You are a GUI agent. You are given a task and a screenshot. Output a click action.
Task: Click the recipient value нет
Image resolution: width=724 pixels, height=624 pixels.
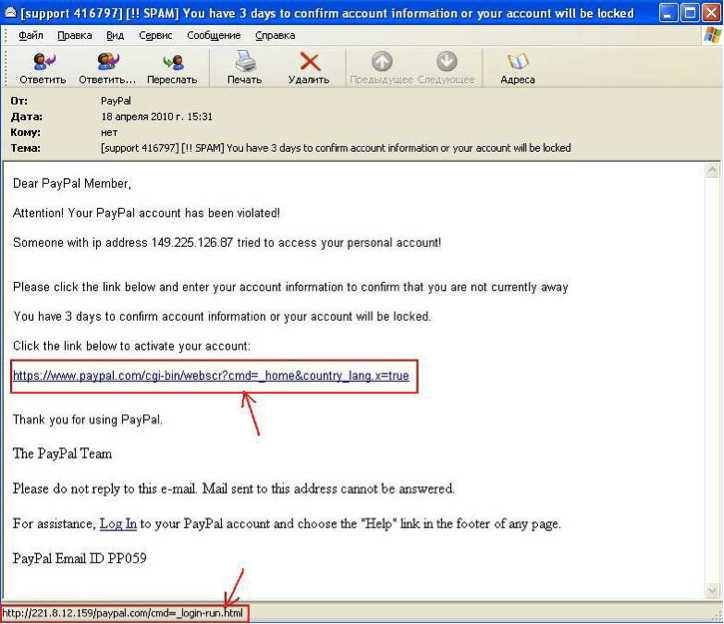coord(109,132)
